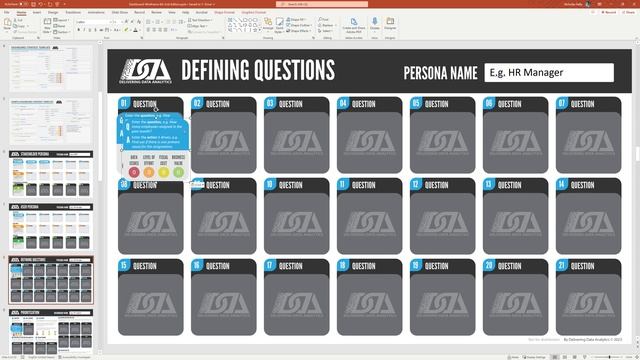Open the Shape Fill dropdown
Viewport: 640px width, 360px height.
(297, 20)
